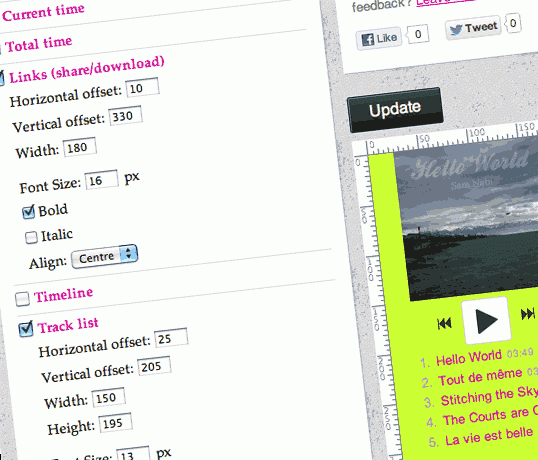Uncheck the Track list checkbox
The width and height of the screenshot is (538, 460).
pos(26,329)
